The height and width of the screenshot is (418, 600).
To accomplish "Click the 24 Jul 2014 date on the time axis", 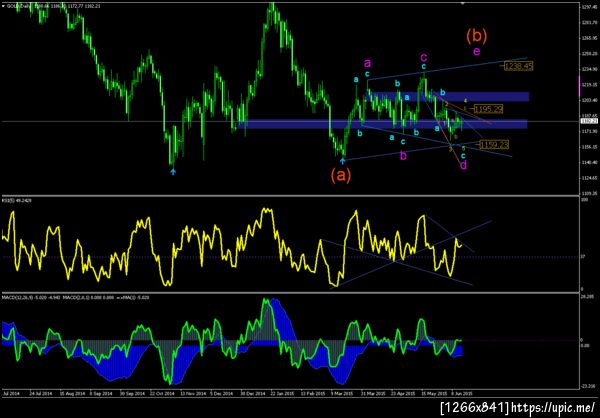I will point(41,393).
